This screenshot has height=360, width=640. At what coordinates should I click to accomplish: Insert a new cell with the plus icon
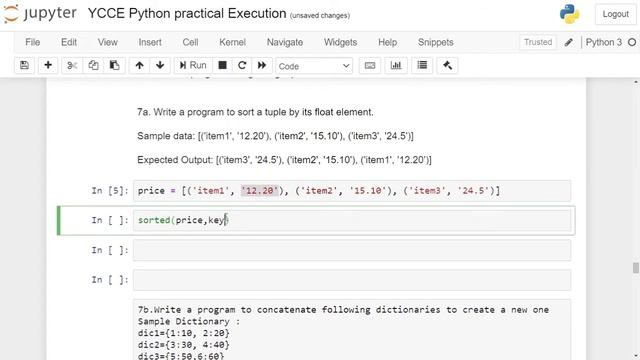(48, 65)
